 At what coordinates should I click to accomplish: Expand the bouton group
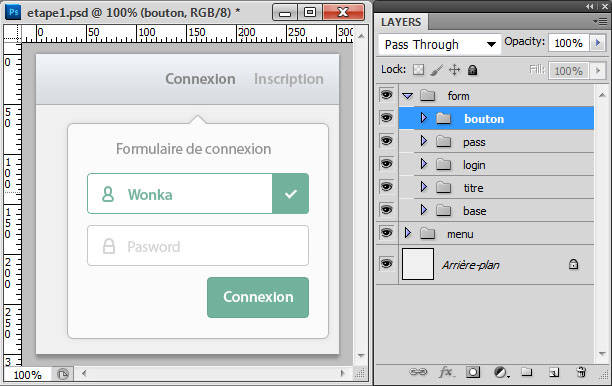[x=423, y=118]
